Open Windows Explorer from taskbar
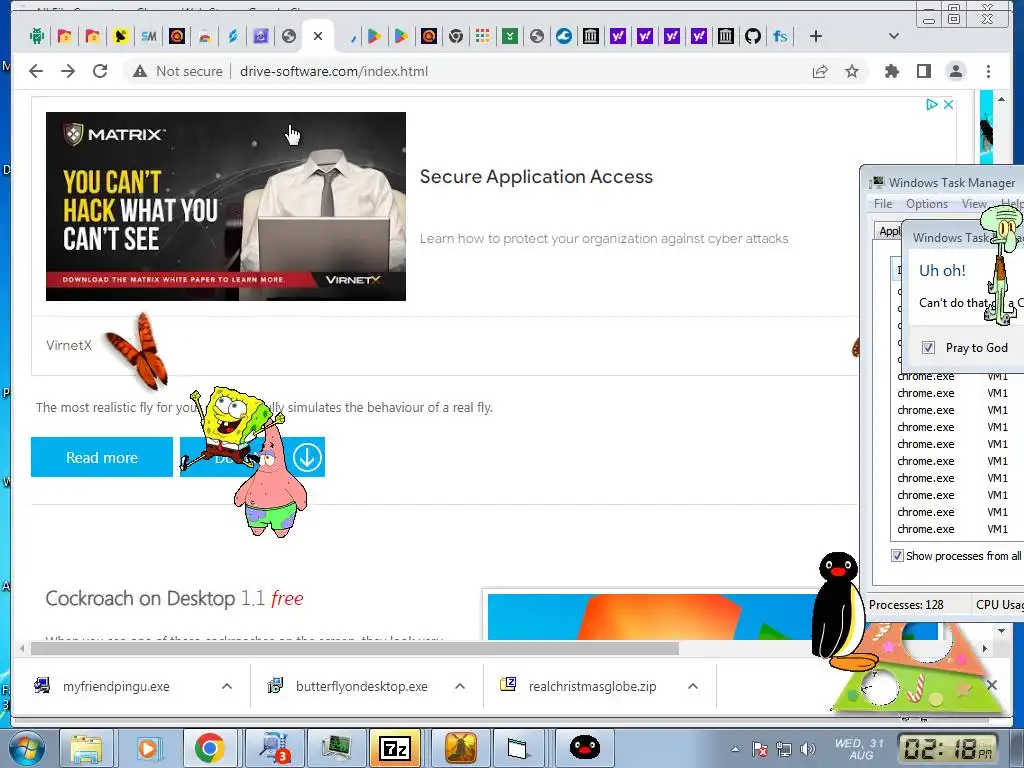The width and height of the screenshot is (1024, 768). click(86, 748)
